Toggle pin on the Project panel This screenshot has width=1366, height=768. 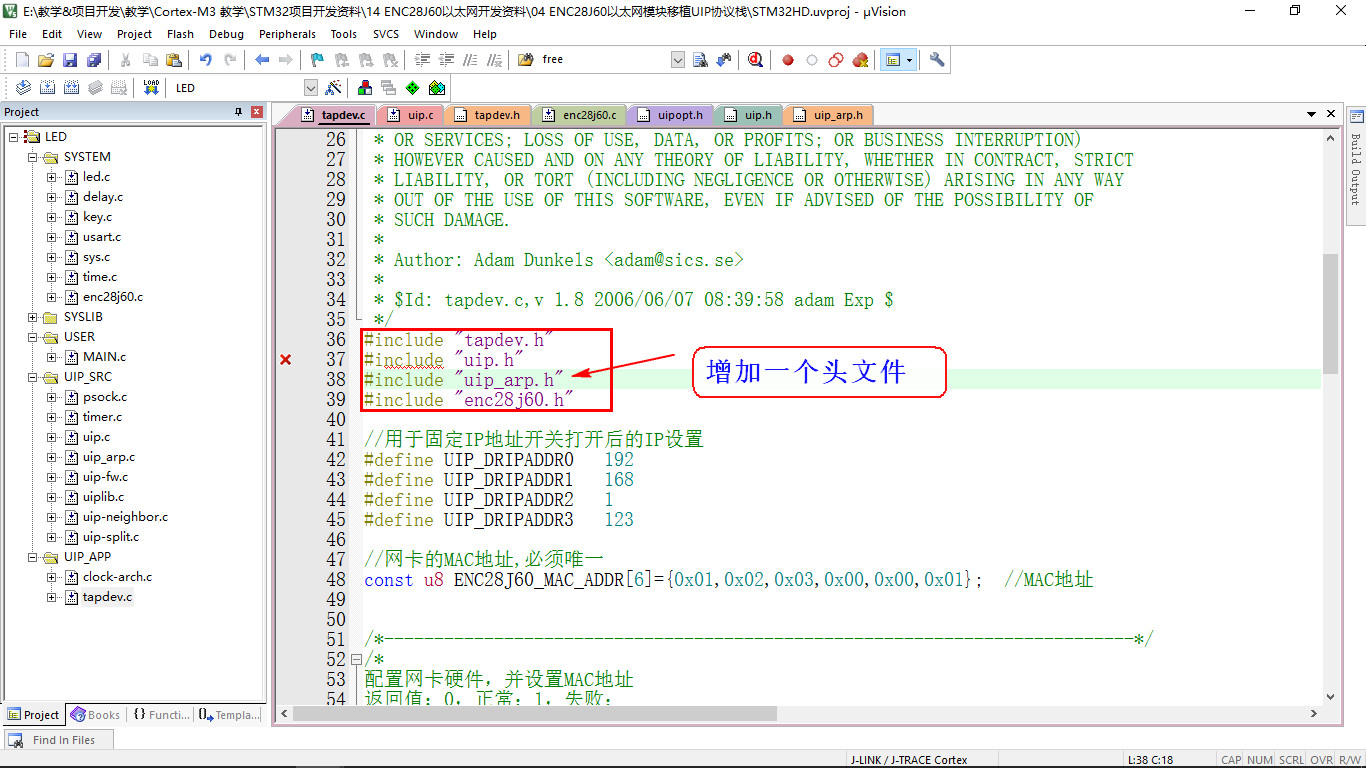tap(238, 112)
